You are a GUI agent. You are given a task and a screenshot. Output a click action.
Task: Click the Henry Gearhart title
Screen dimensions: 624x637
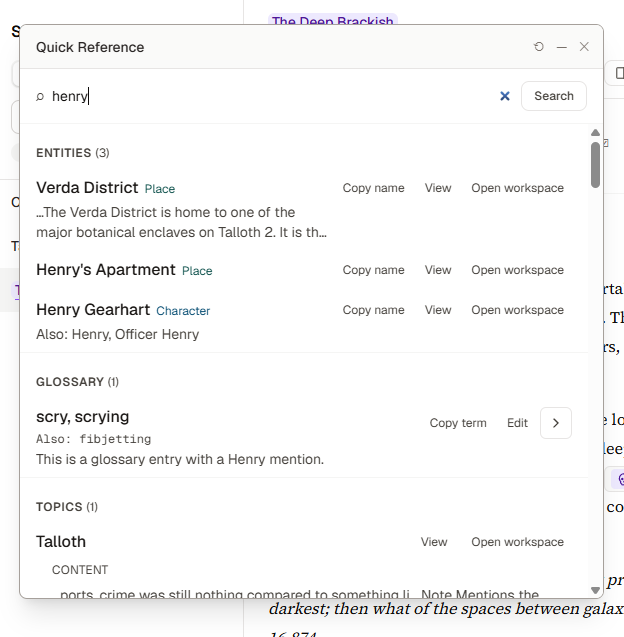point(93,310)
